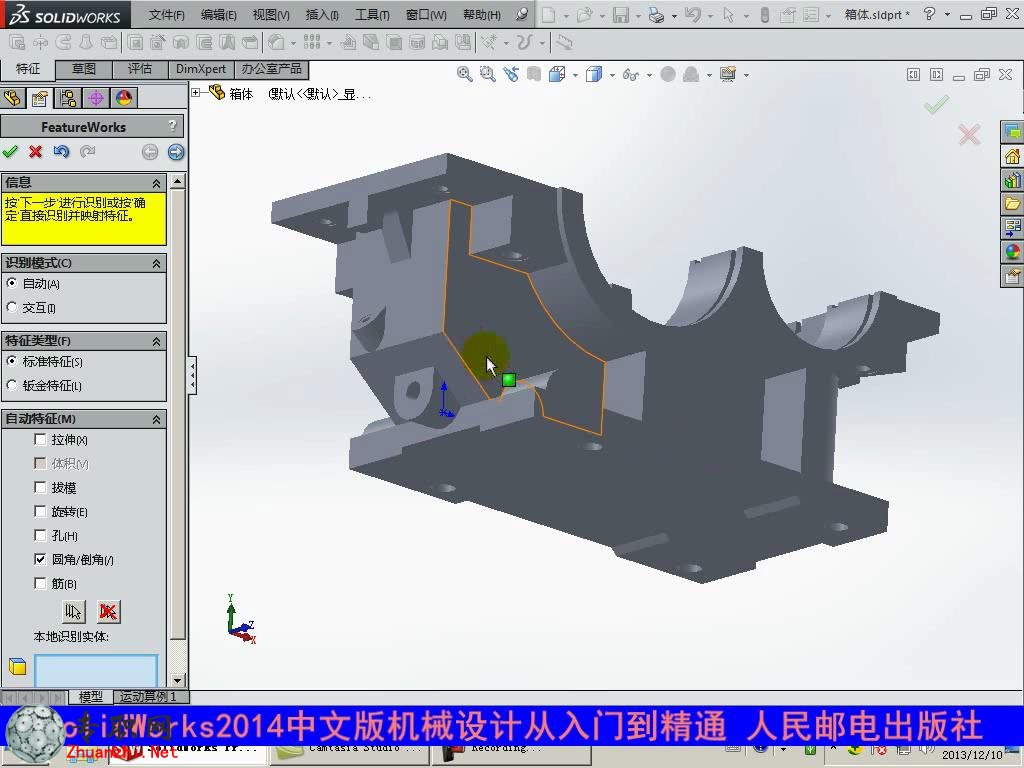The width and height of the screenshot is (1024, 768).
Task: Open the View Settings dropdown arrow
Action: point(746,75)
